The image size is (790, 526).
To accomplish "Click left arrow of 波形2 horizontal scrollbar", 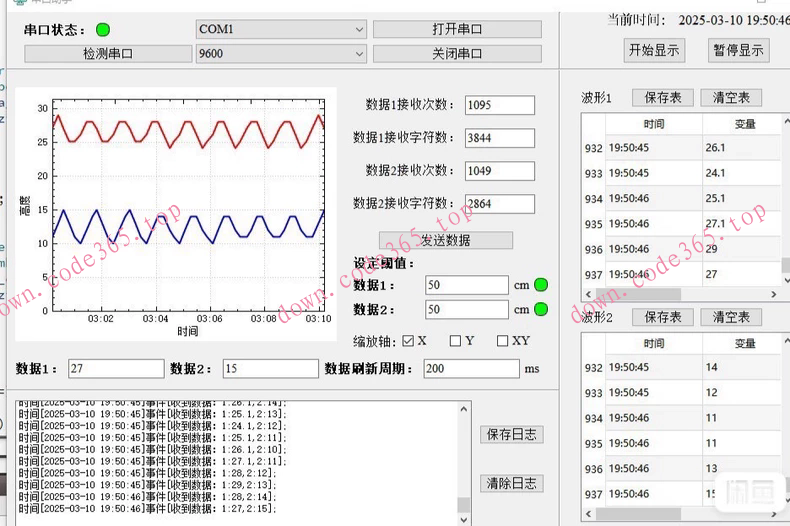I will click(x=588, y=514).
